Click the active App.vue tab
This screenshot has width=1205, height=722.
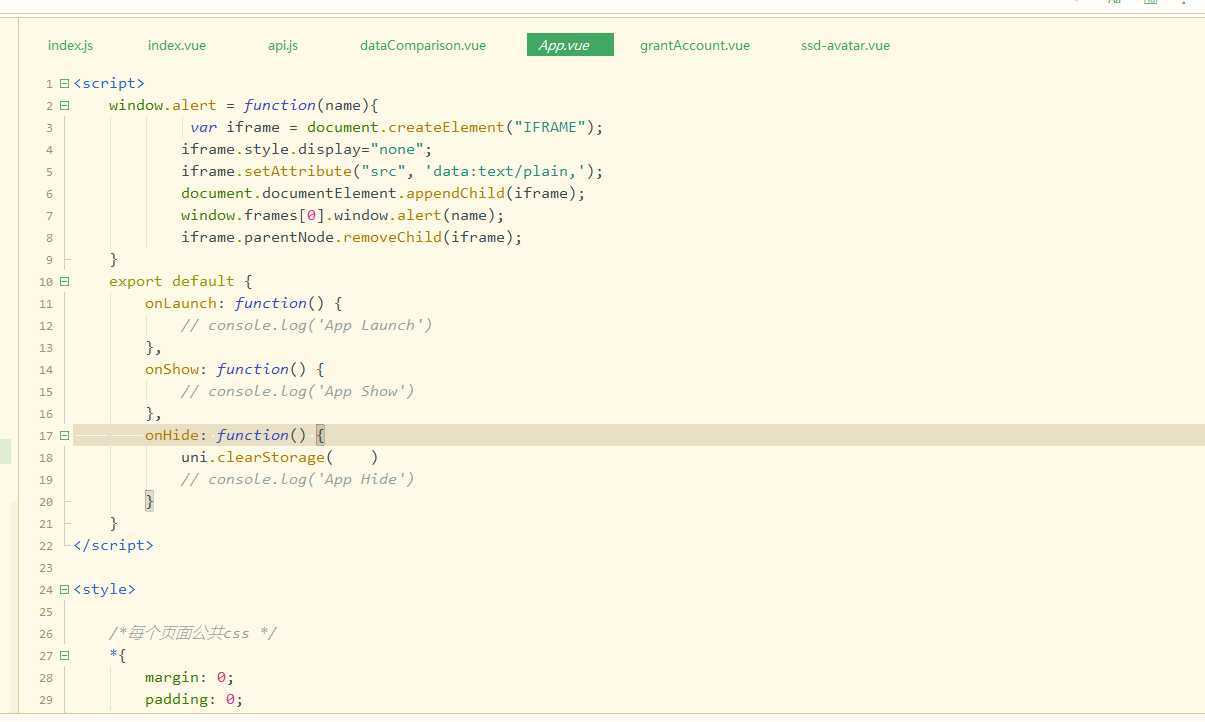click(x=570, y=45)
